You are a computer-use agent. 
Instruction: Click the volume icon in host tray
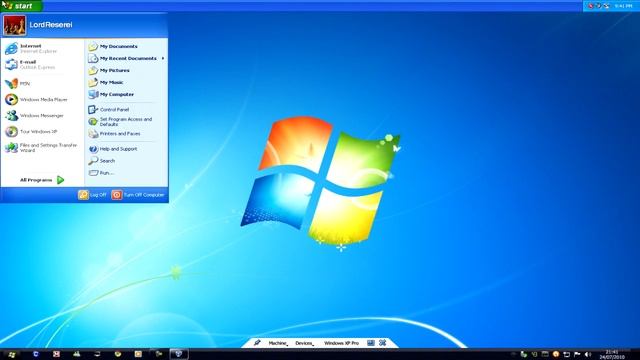[588, 354]
